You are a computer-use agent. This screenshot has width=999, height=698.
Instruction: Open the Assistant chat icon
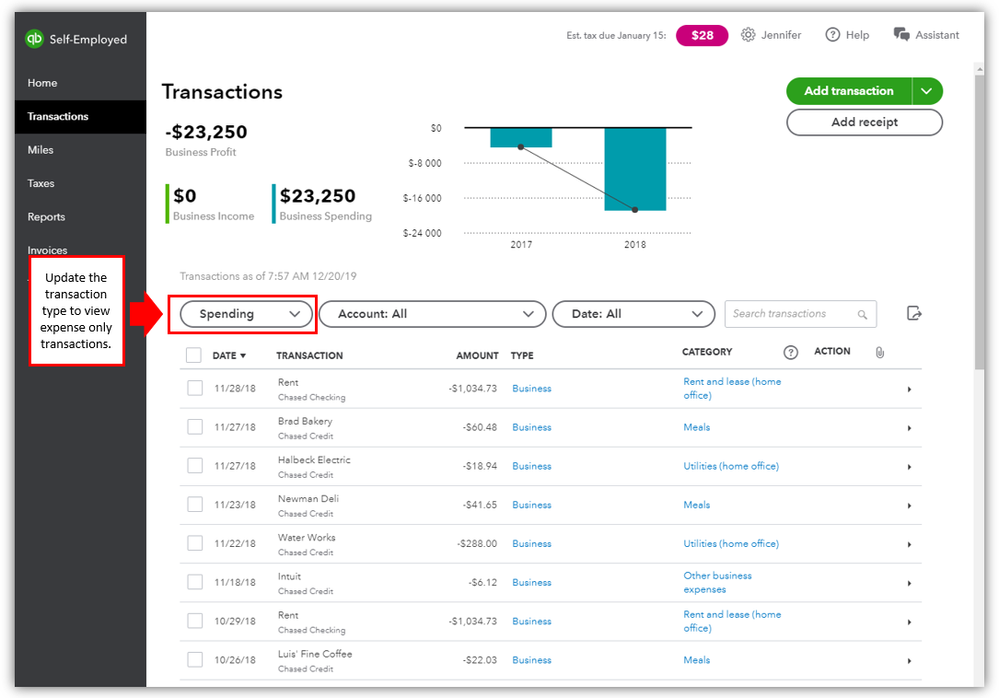[901, 35]
